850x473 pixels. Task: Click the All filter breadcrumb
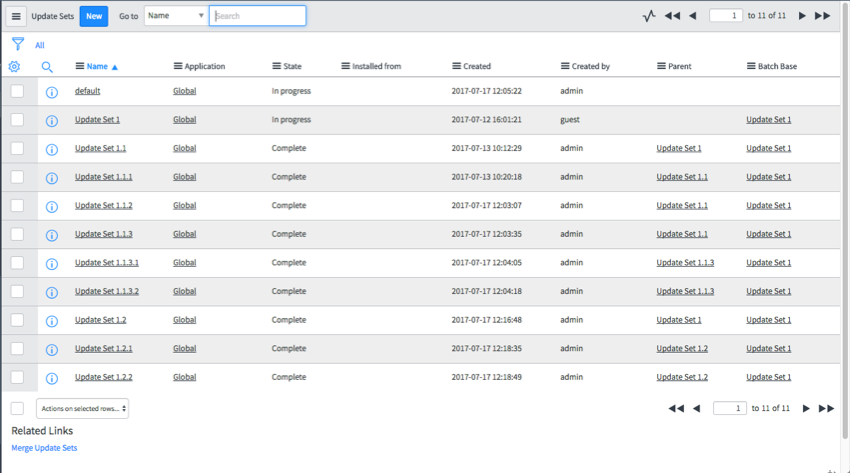[40, 46]
